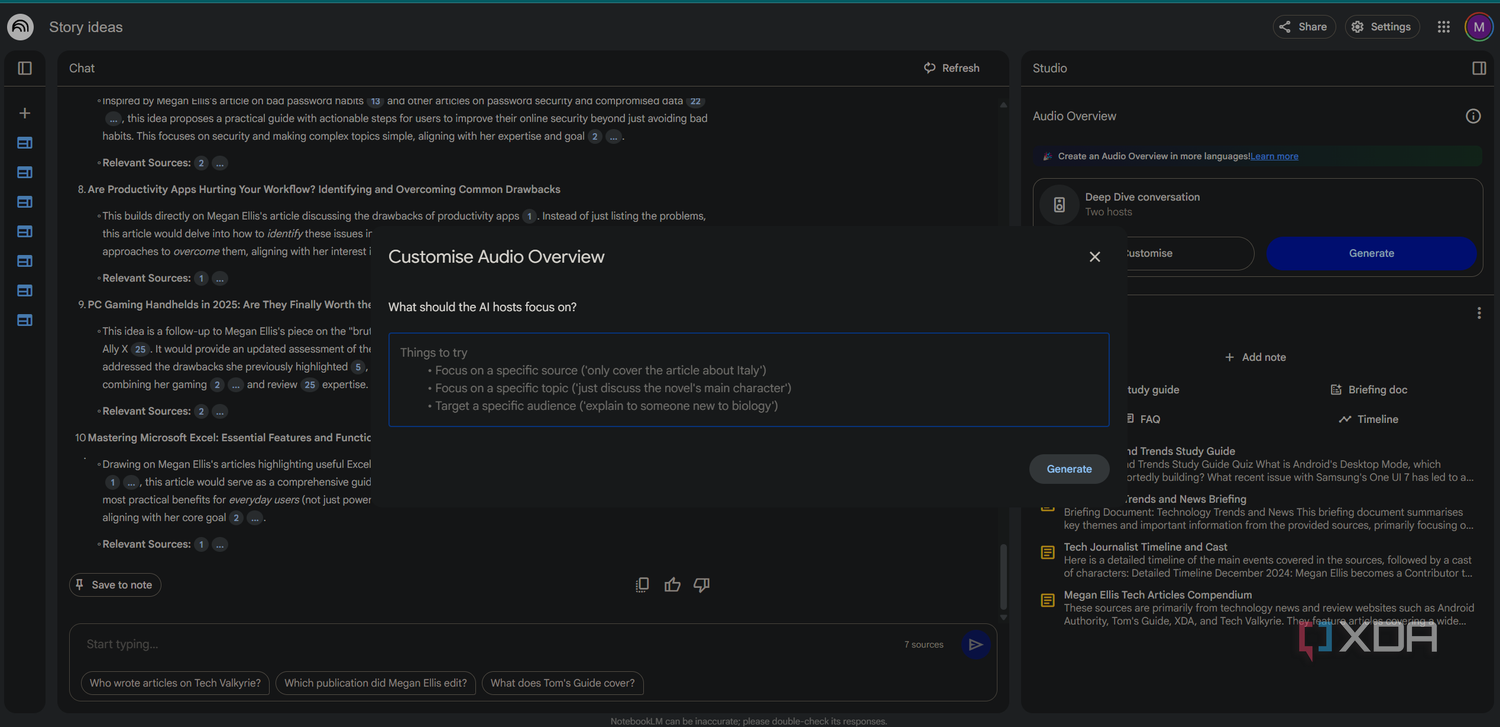This screenshot has height=727, width=1500.
Task: Click the 7 sources indicator
Action: click(924, 645)
